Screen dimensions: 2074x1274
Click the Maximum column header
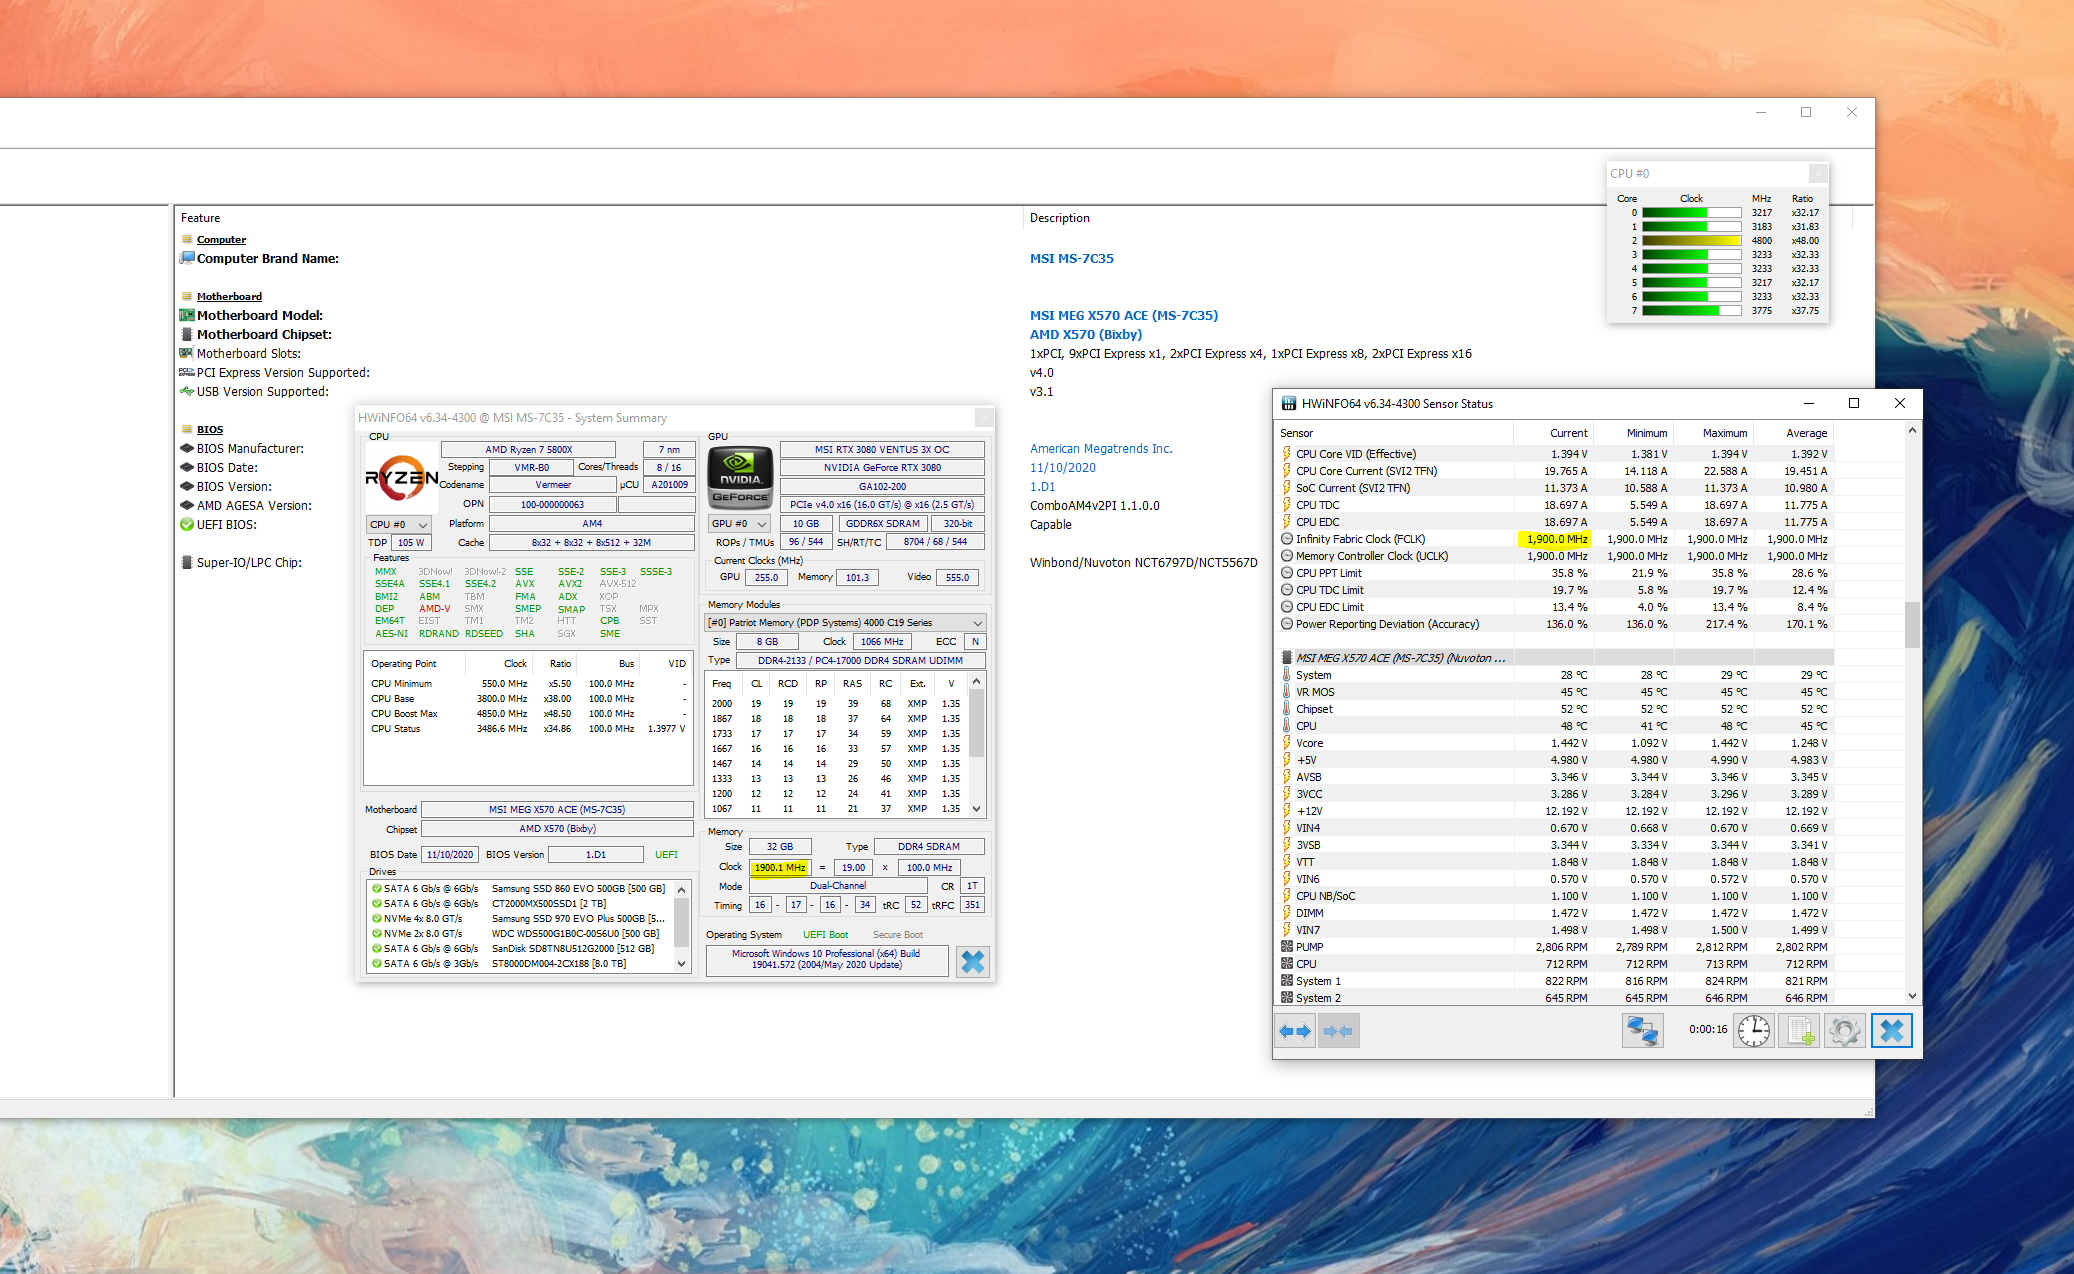tap(1714, 433)
